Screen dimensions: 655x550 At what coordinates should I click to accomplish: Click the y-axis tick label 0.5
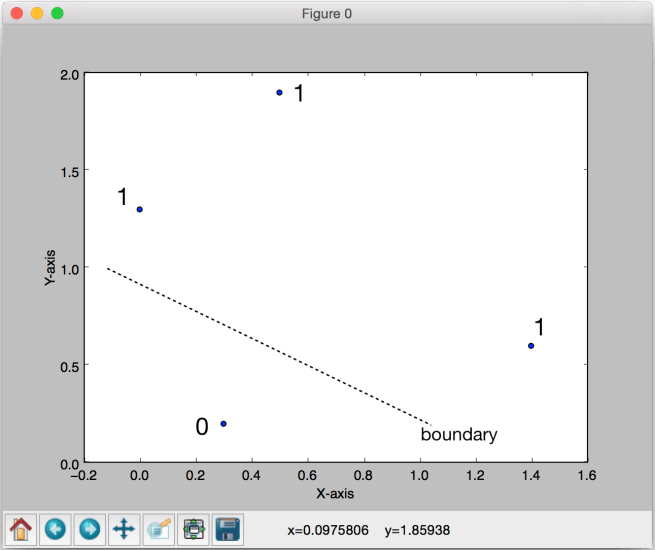[70, 367]
